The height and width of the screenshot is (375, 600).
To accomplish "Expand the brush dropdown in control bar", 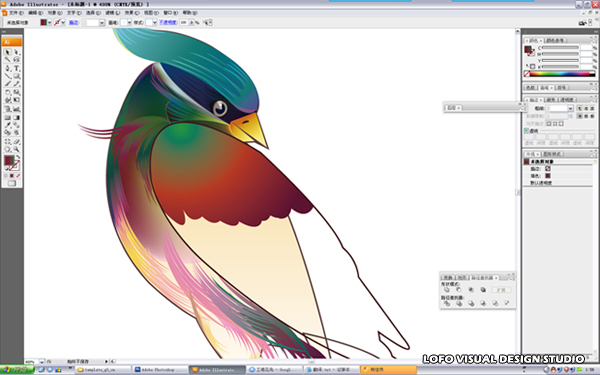I will point(129,23).
